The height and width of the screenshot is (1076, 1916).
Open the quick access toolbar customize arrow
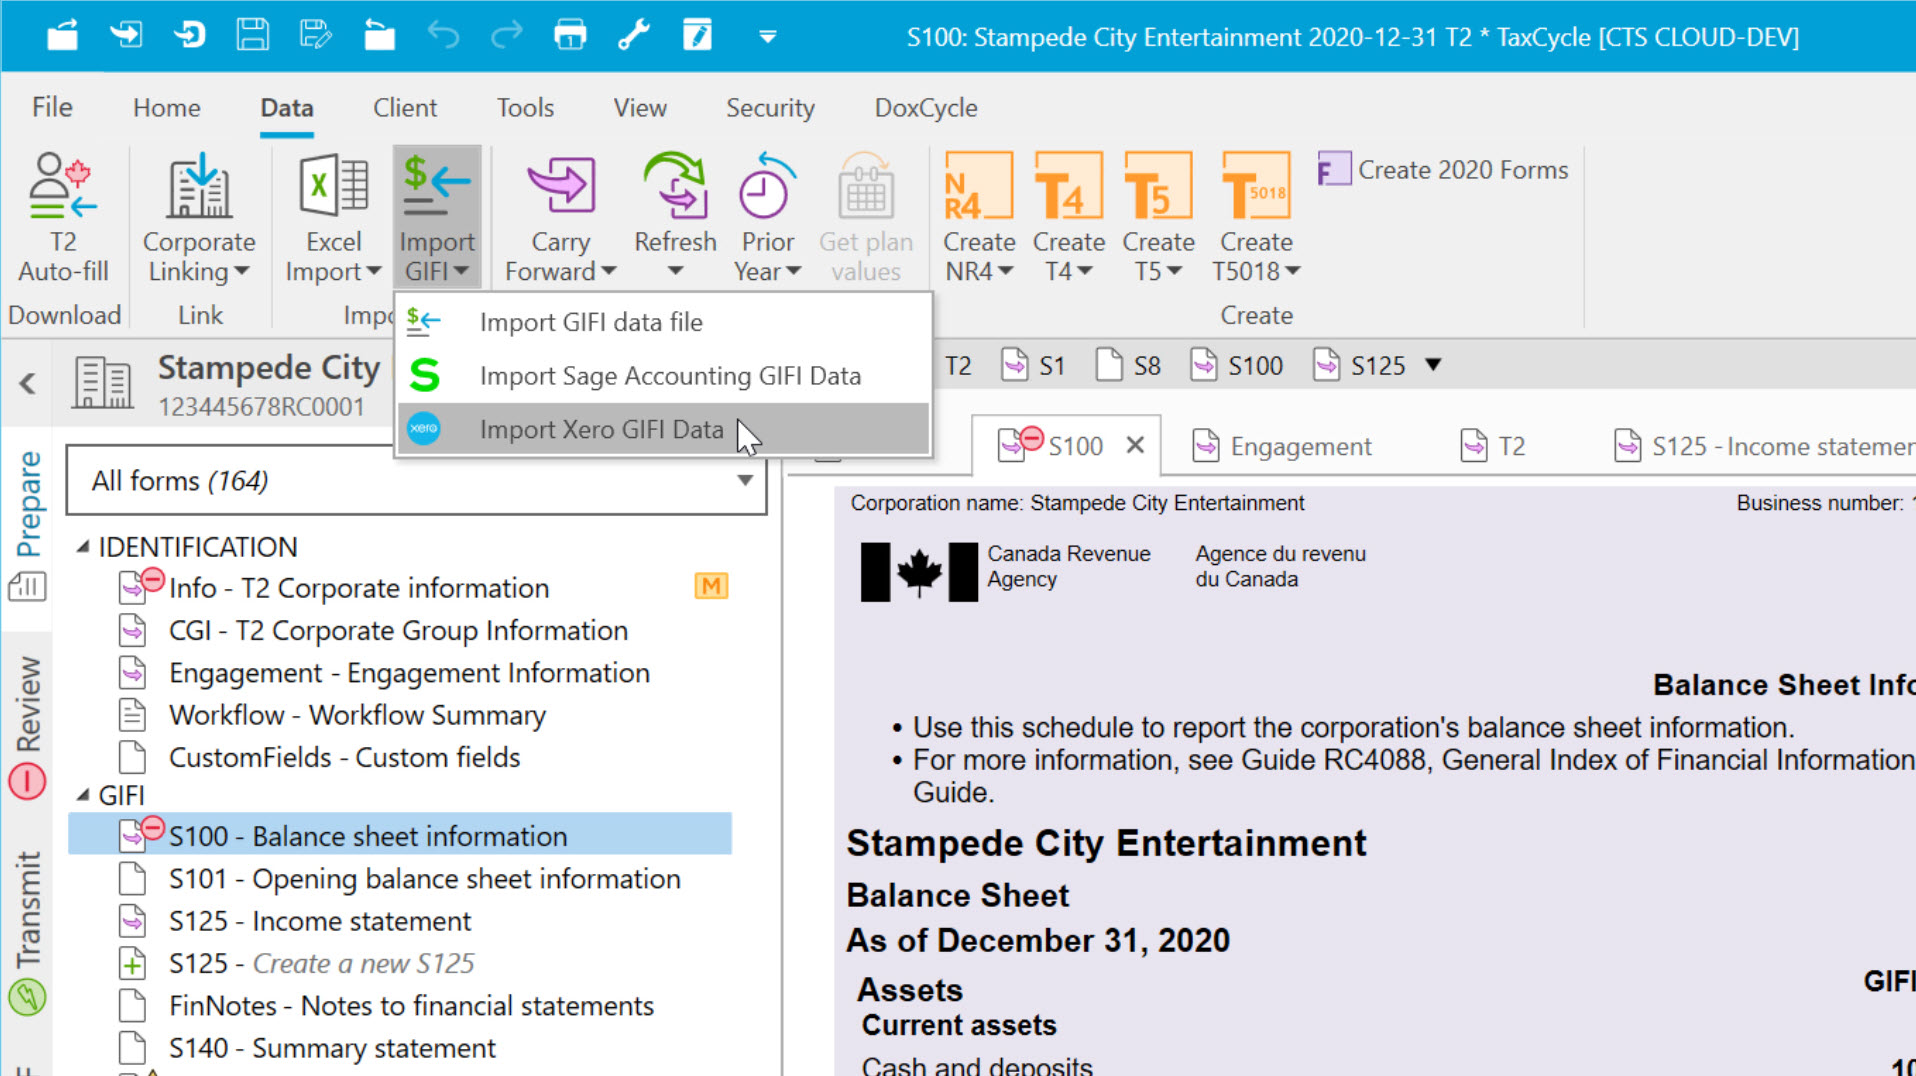point(768,37)
